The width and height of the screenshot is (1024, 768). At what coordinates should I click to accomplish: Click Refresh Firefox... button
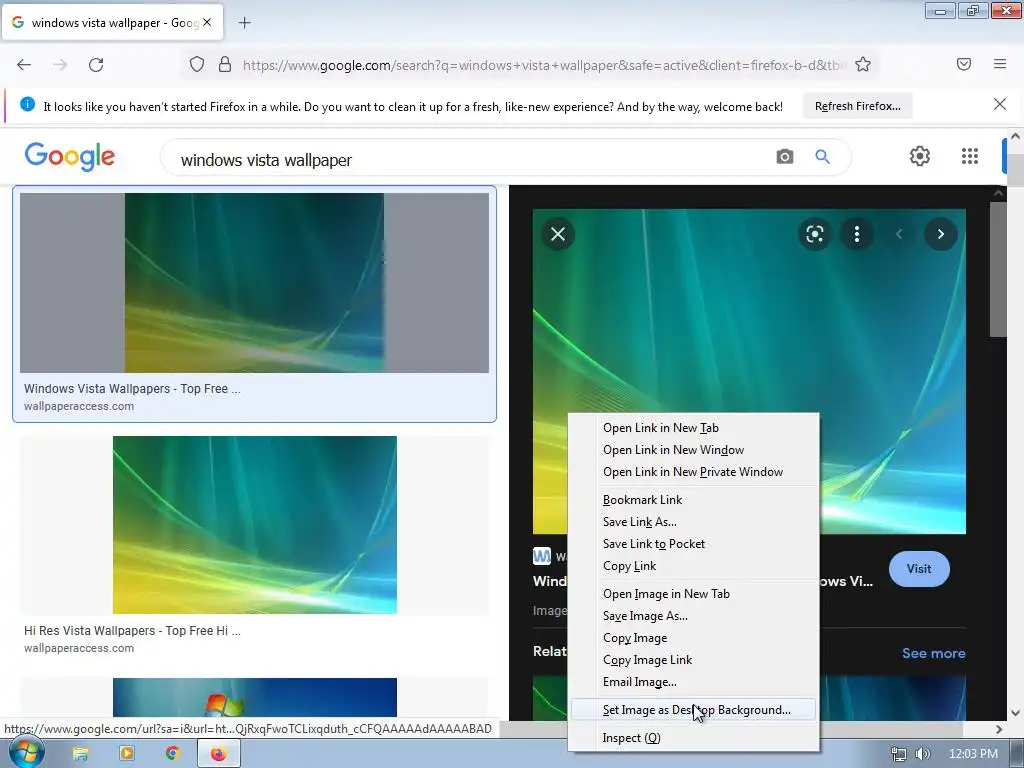coord(857,106)
